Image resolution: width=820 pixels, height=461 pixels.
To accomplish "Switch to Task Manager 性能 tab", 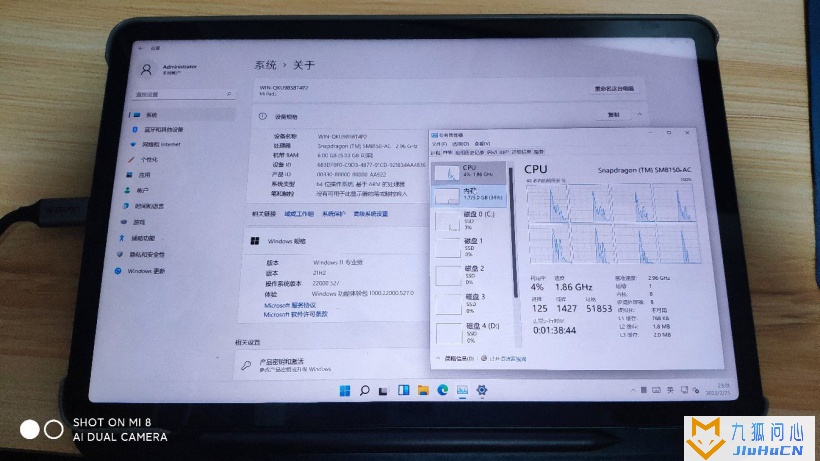I will (x=447, y=153).
